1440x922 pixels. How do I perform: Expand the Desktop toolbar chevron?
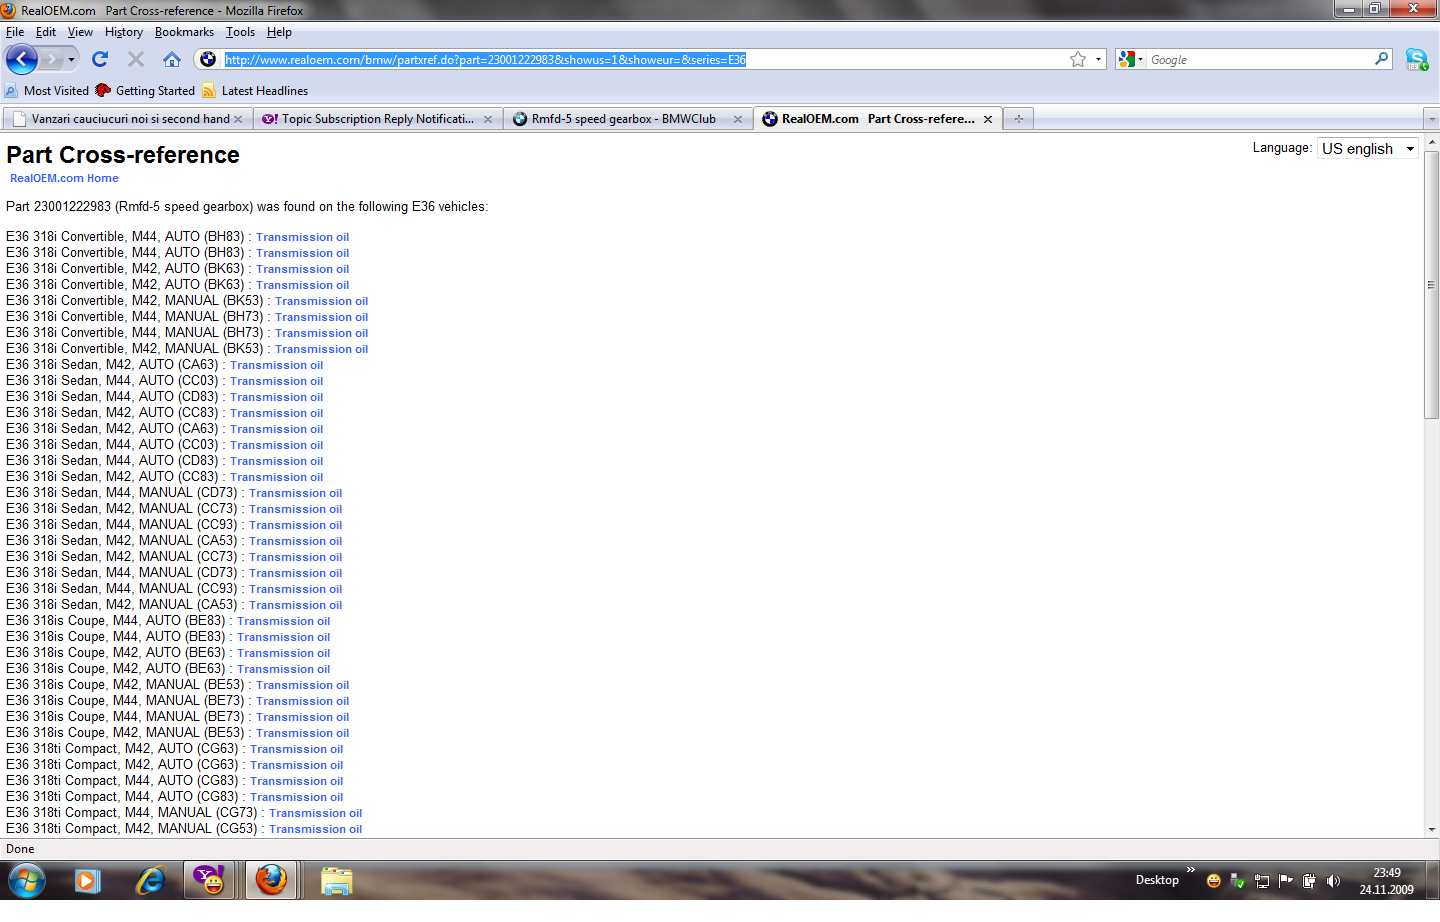tap(1190, 870)
